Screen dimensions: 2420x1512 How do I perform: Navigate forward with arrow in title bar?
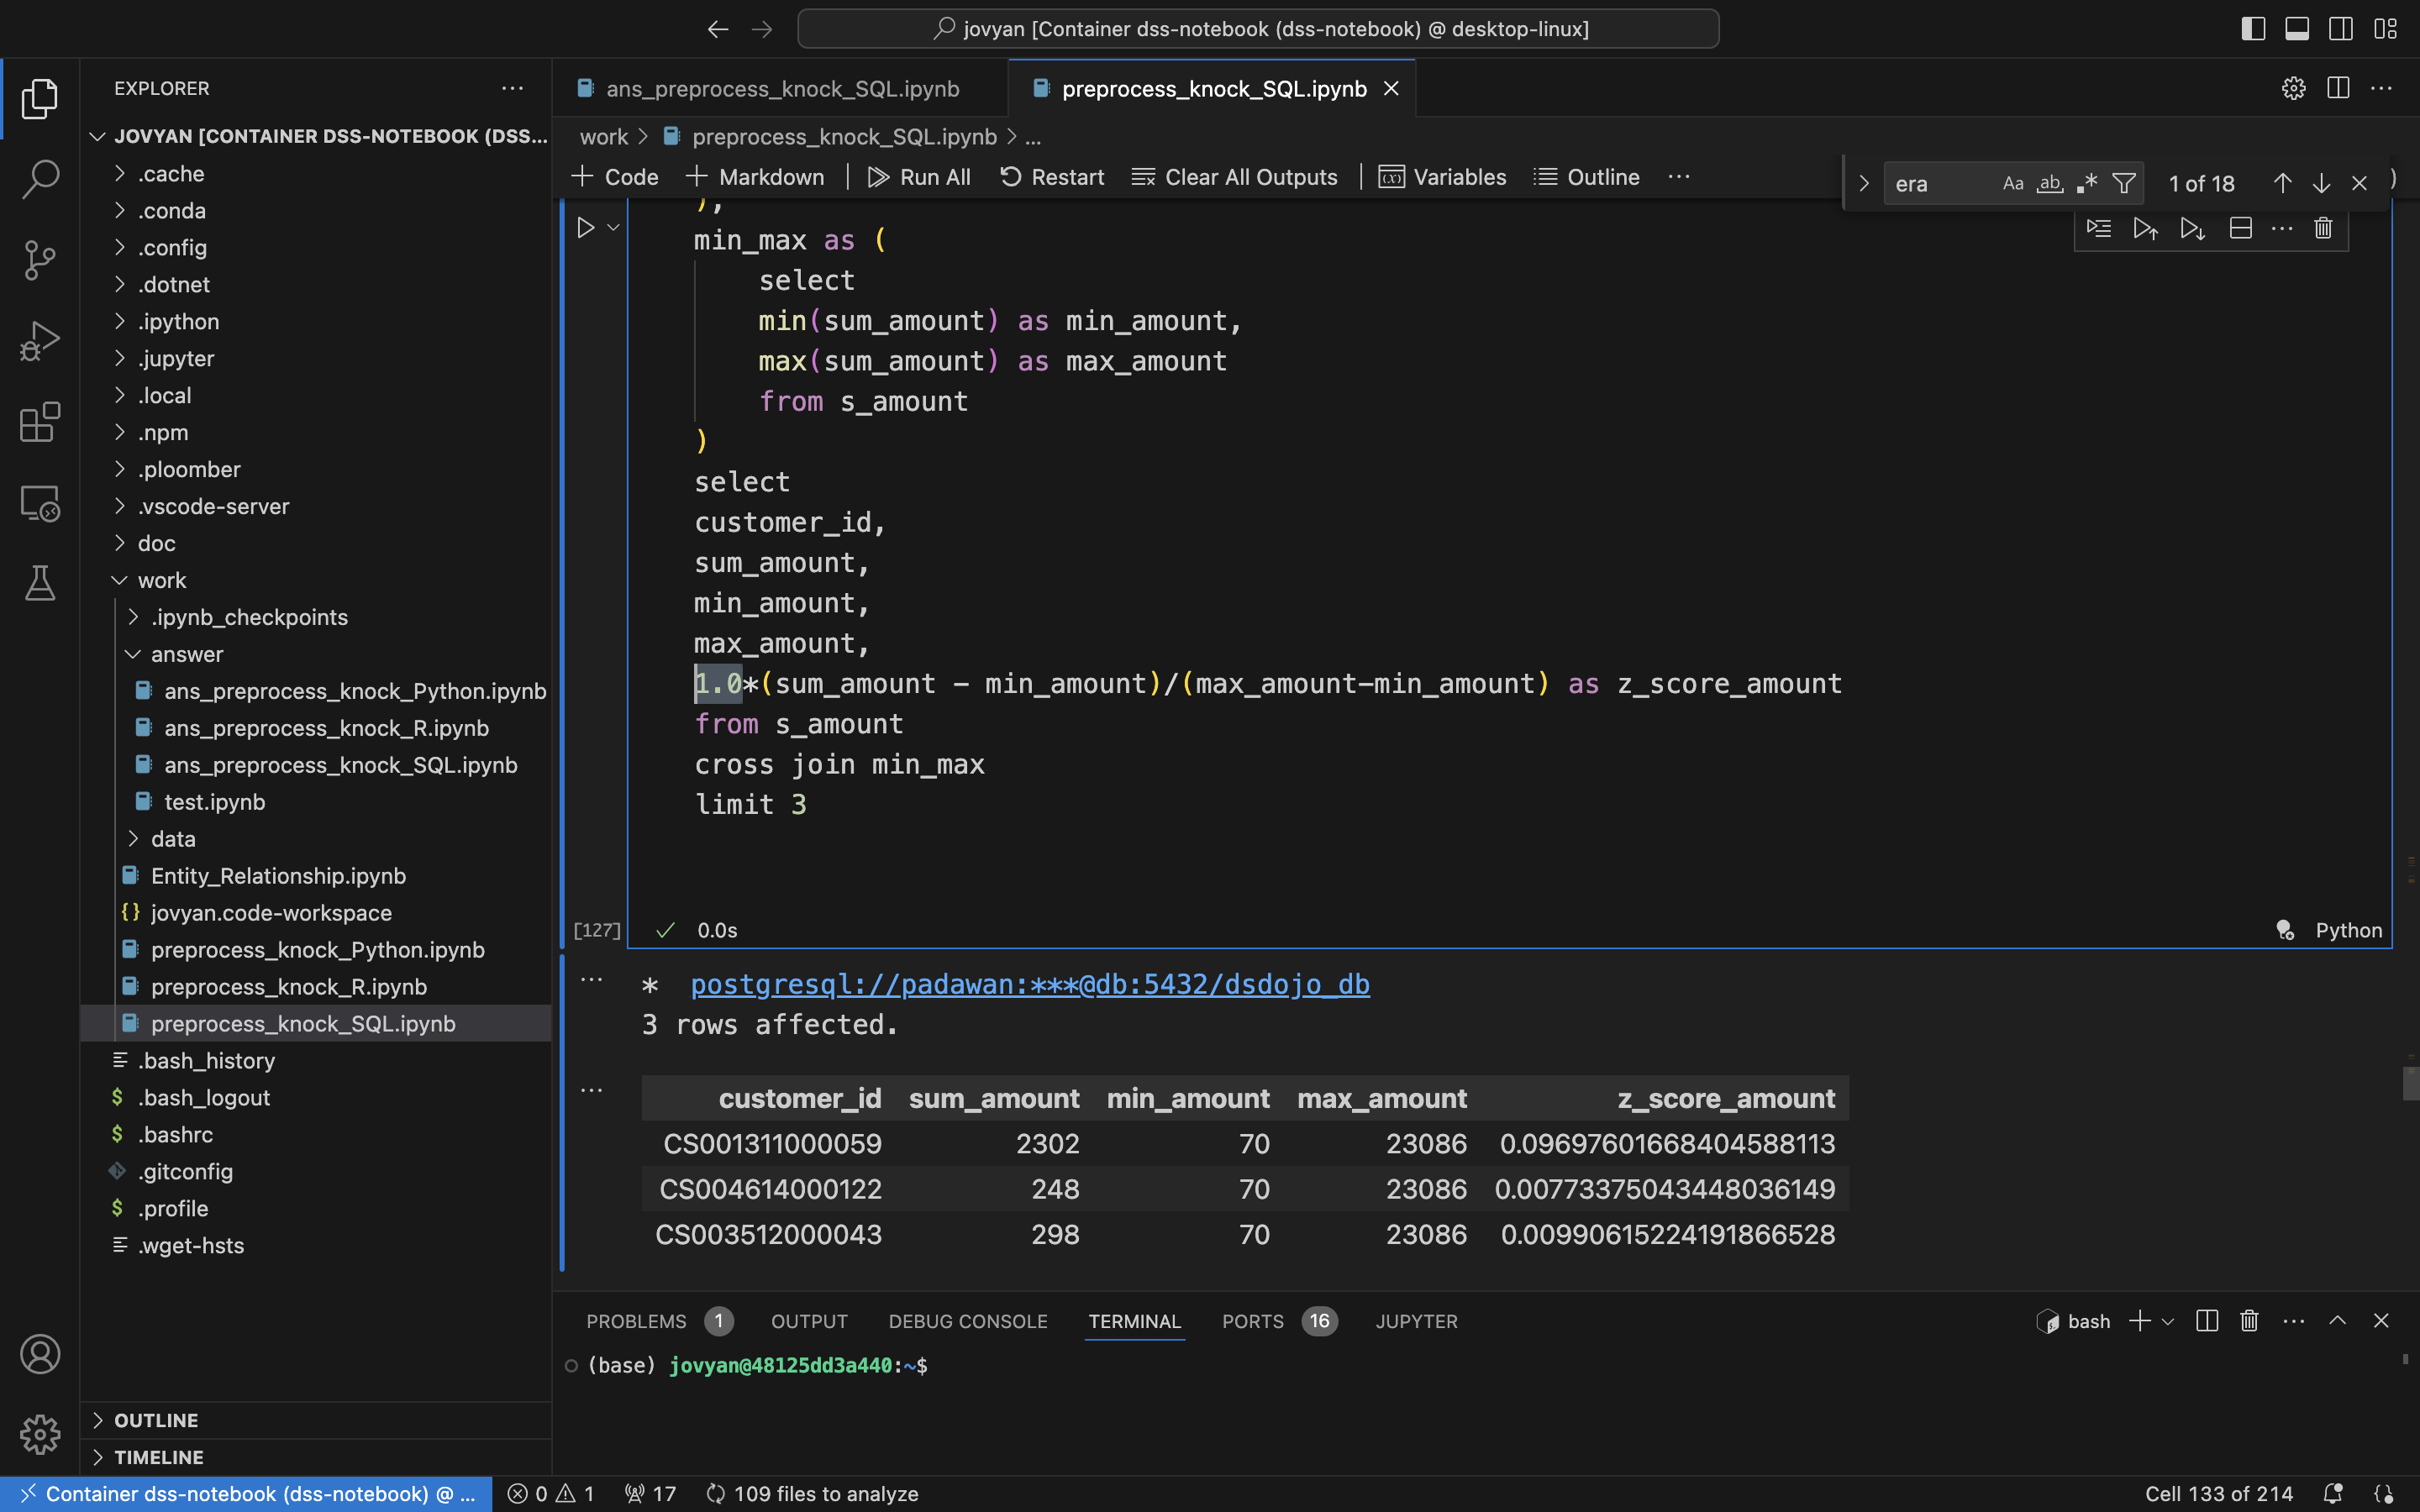[x=762, y=29]
